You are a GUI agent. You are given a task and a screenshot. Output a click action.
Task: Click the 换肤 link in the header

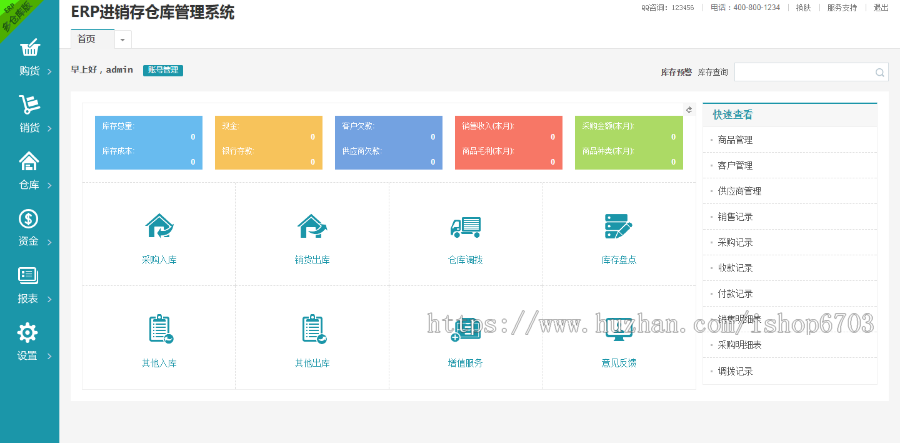803,7
